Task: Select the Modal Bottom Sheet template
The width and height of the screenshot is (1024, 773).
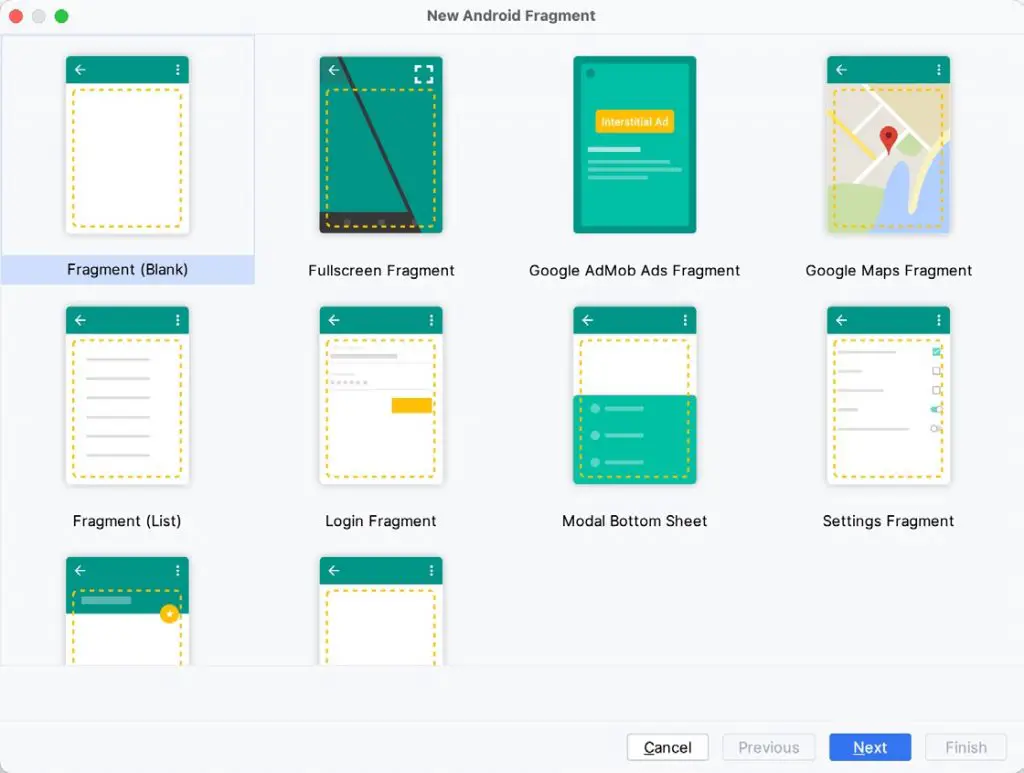Action: 634,396
